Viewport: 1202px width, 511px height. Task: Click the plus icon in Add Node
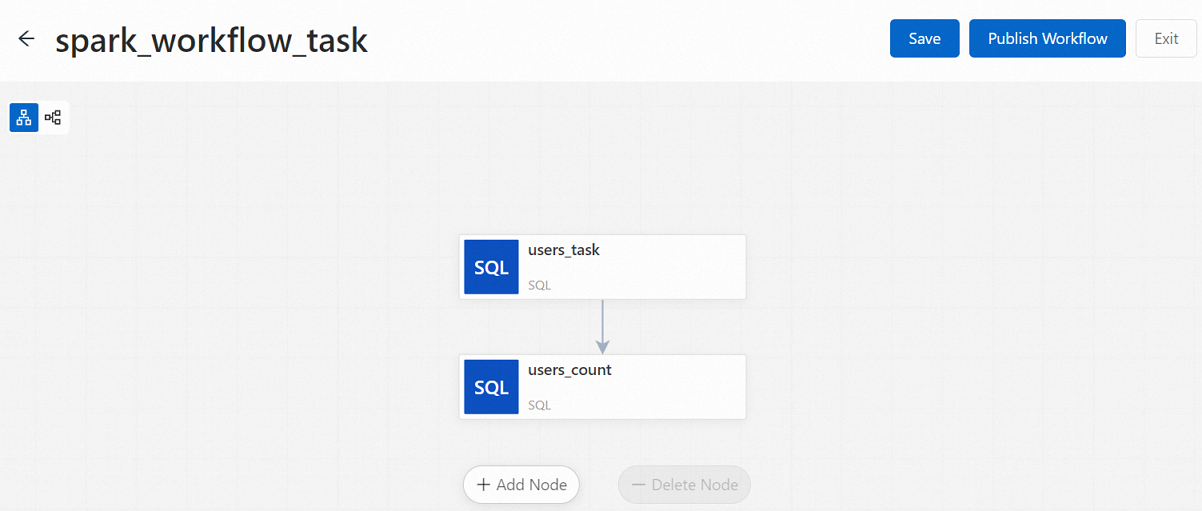pyautogui.click(x=484, y=485)
